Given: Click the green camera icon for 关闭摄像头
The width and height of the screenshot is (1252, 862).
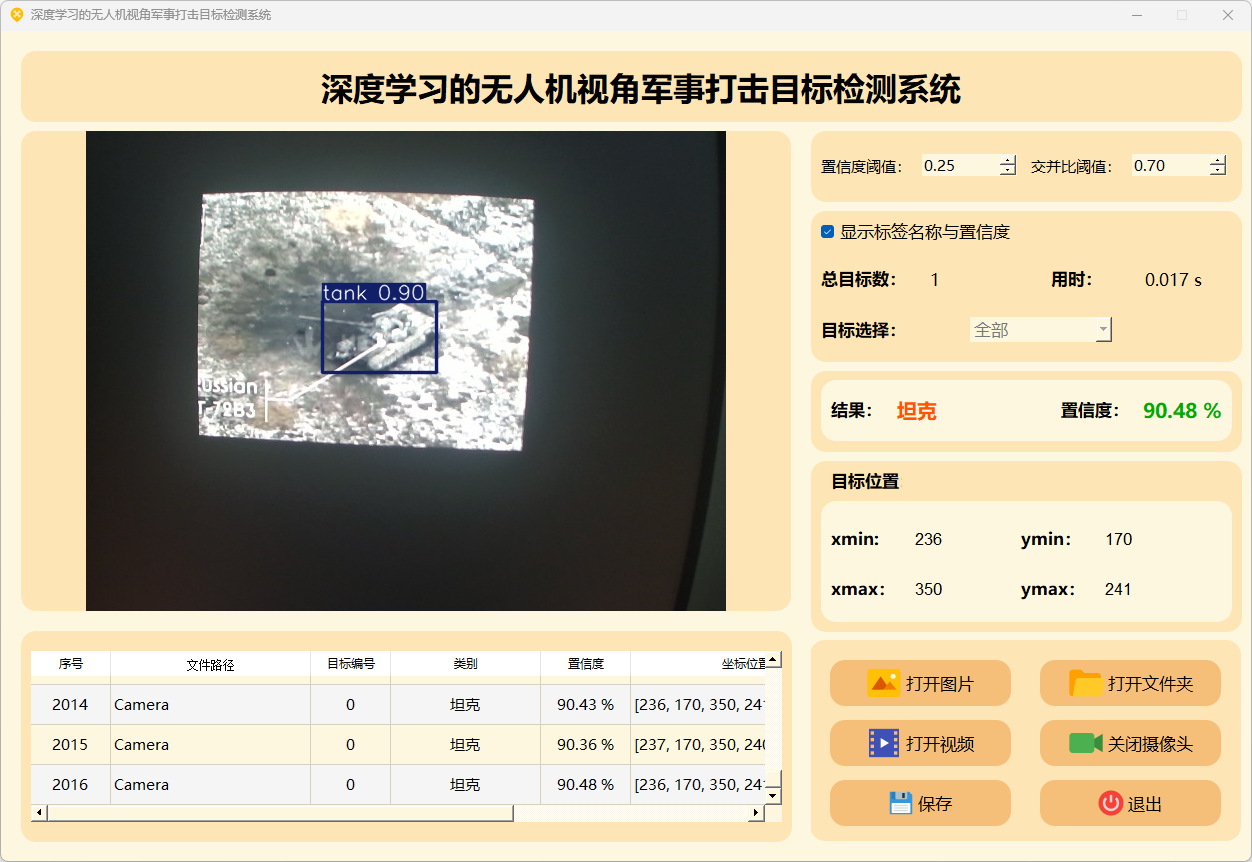Looking at the screenshot, I should pyautogui.click(x=1085, y=743).
